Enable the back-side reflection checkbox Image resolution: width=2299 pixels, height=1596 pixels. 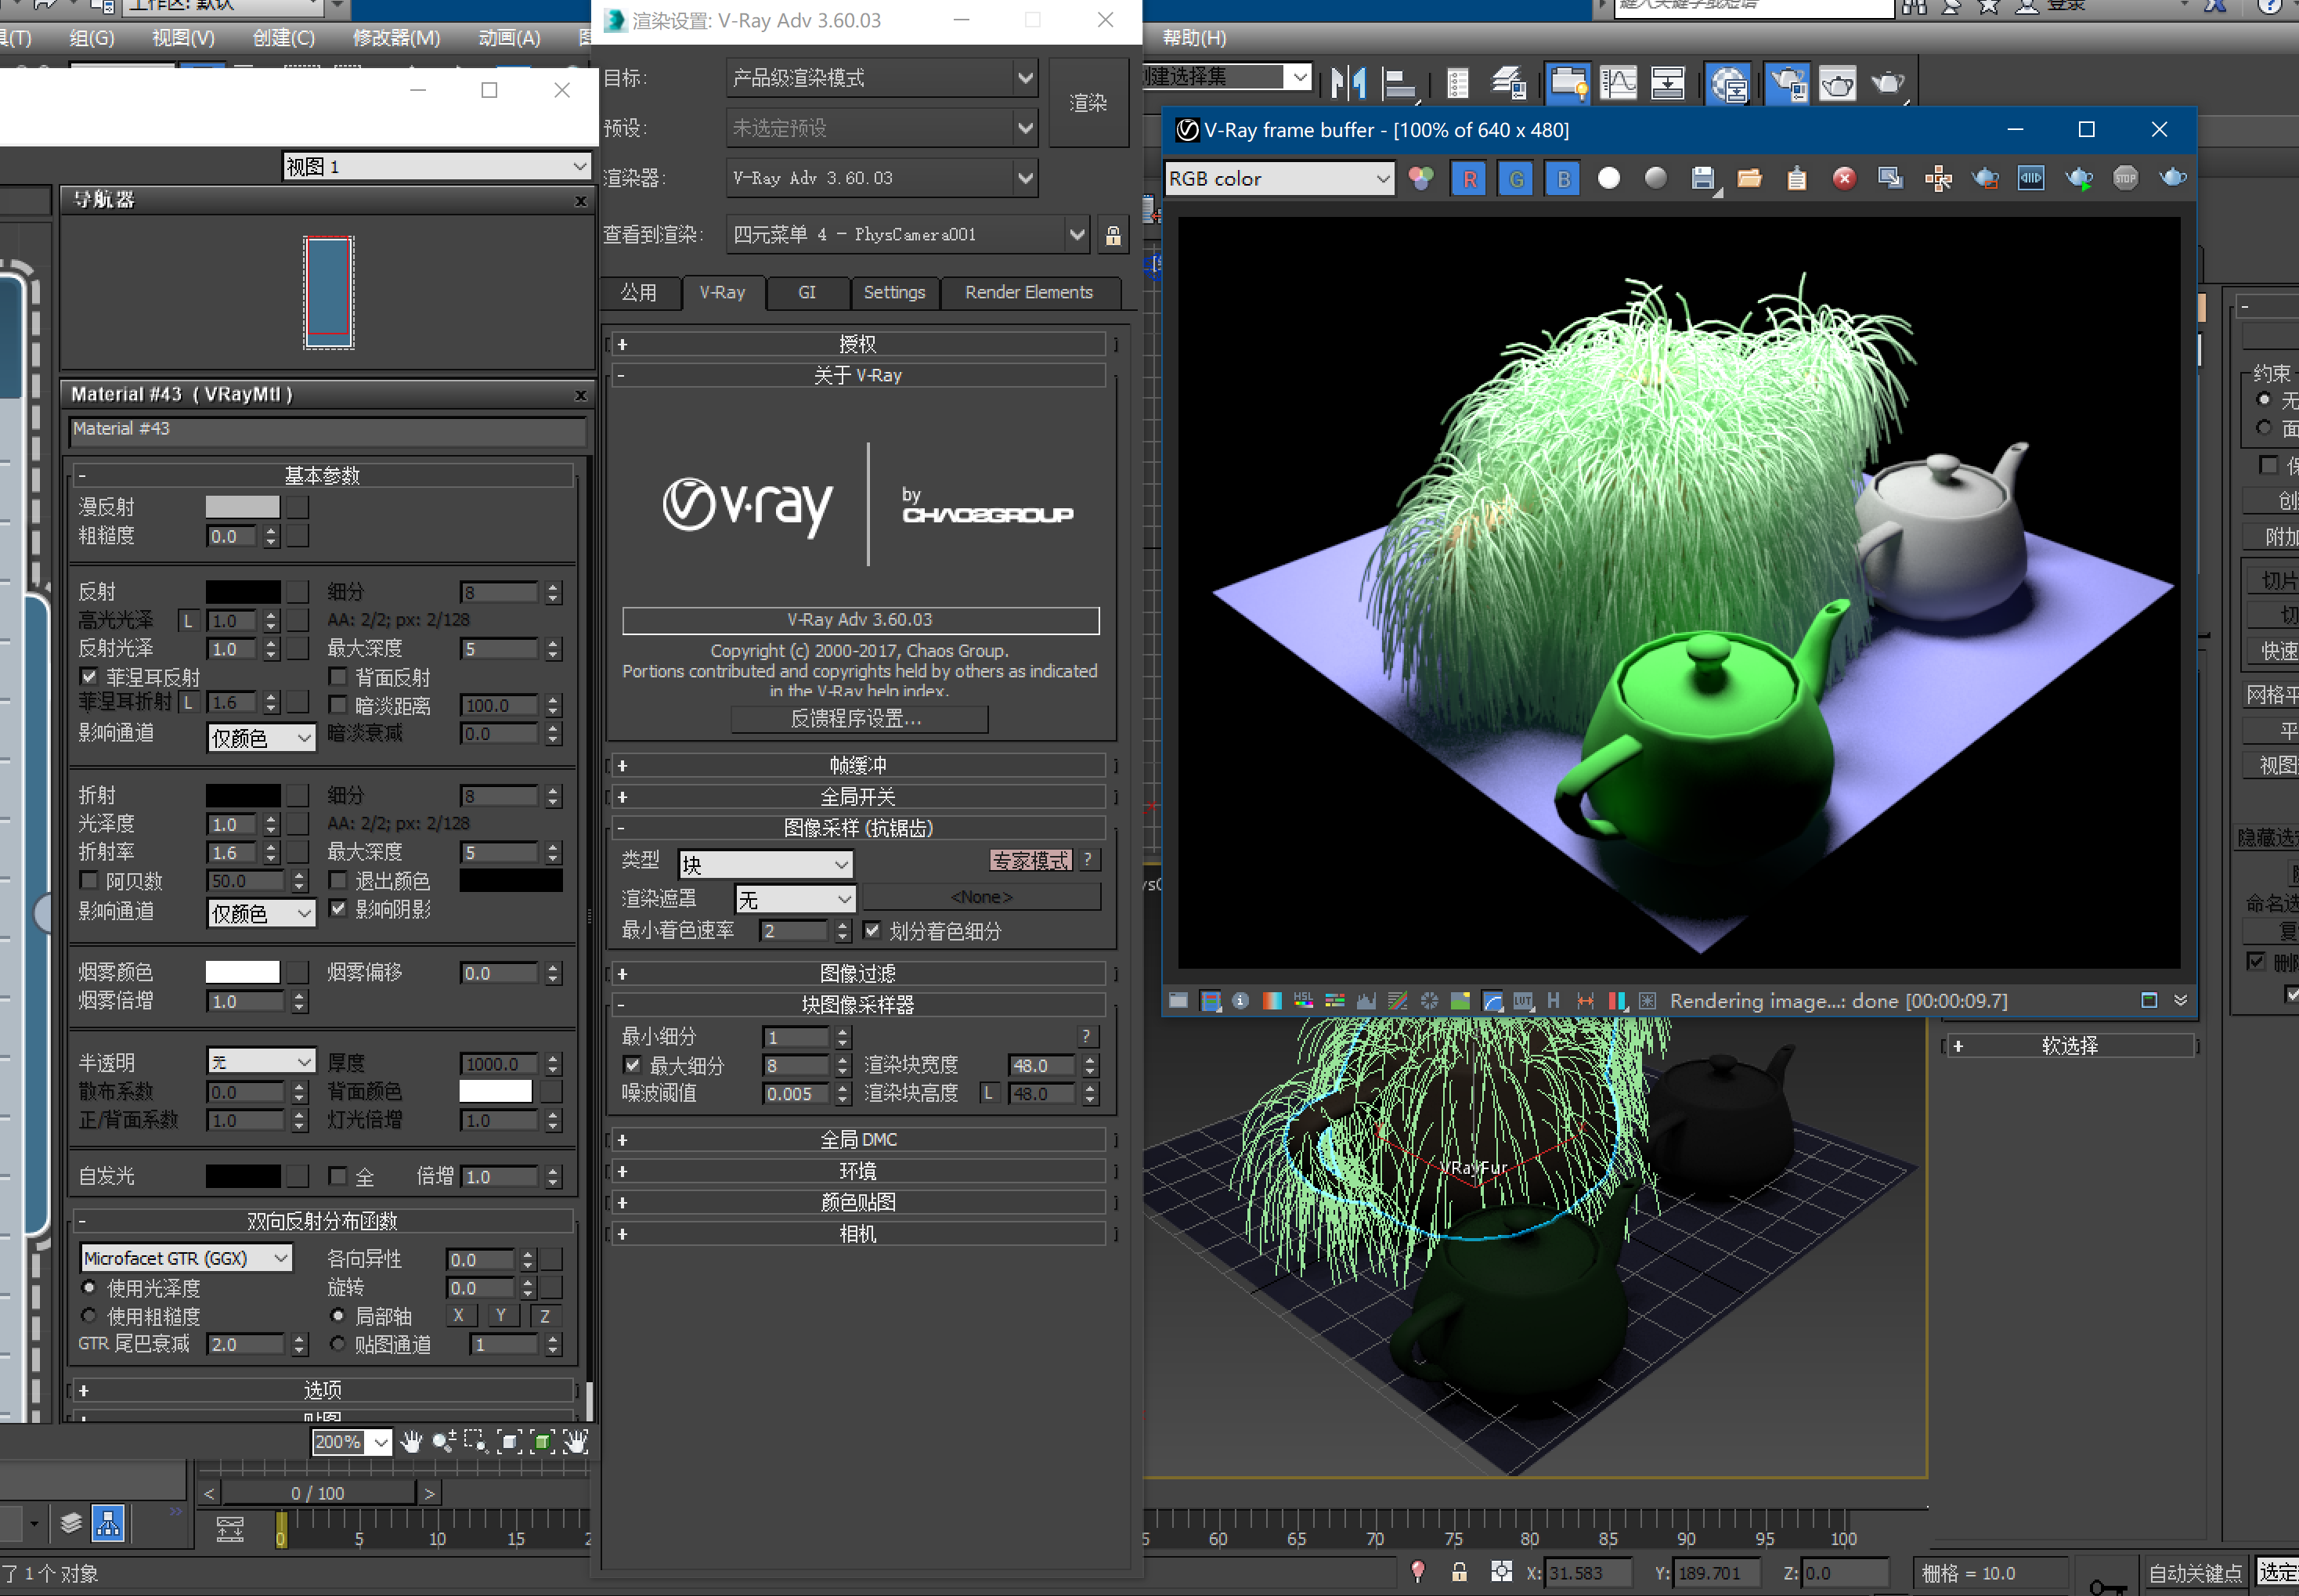[338, 677]
